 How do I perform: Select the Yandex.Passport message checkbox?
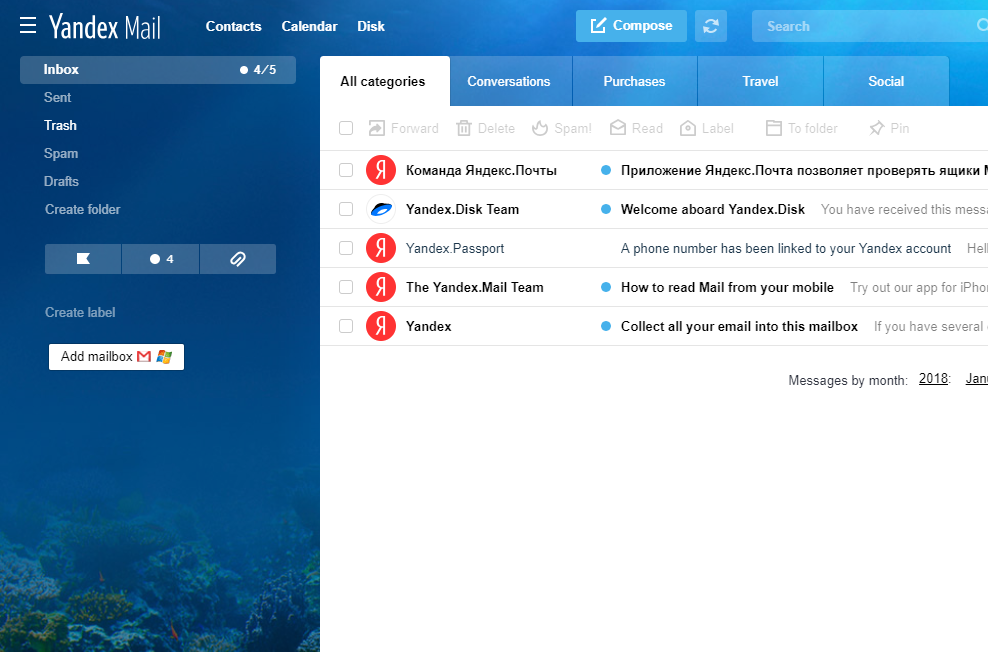click(346, 248)
